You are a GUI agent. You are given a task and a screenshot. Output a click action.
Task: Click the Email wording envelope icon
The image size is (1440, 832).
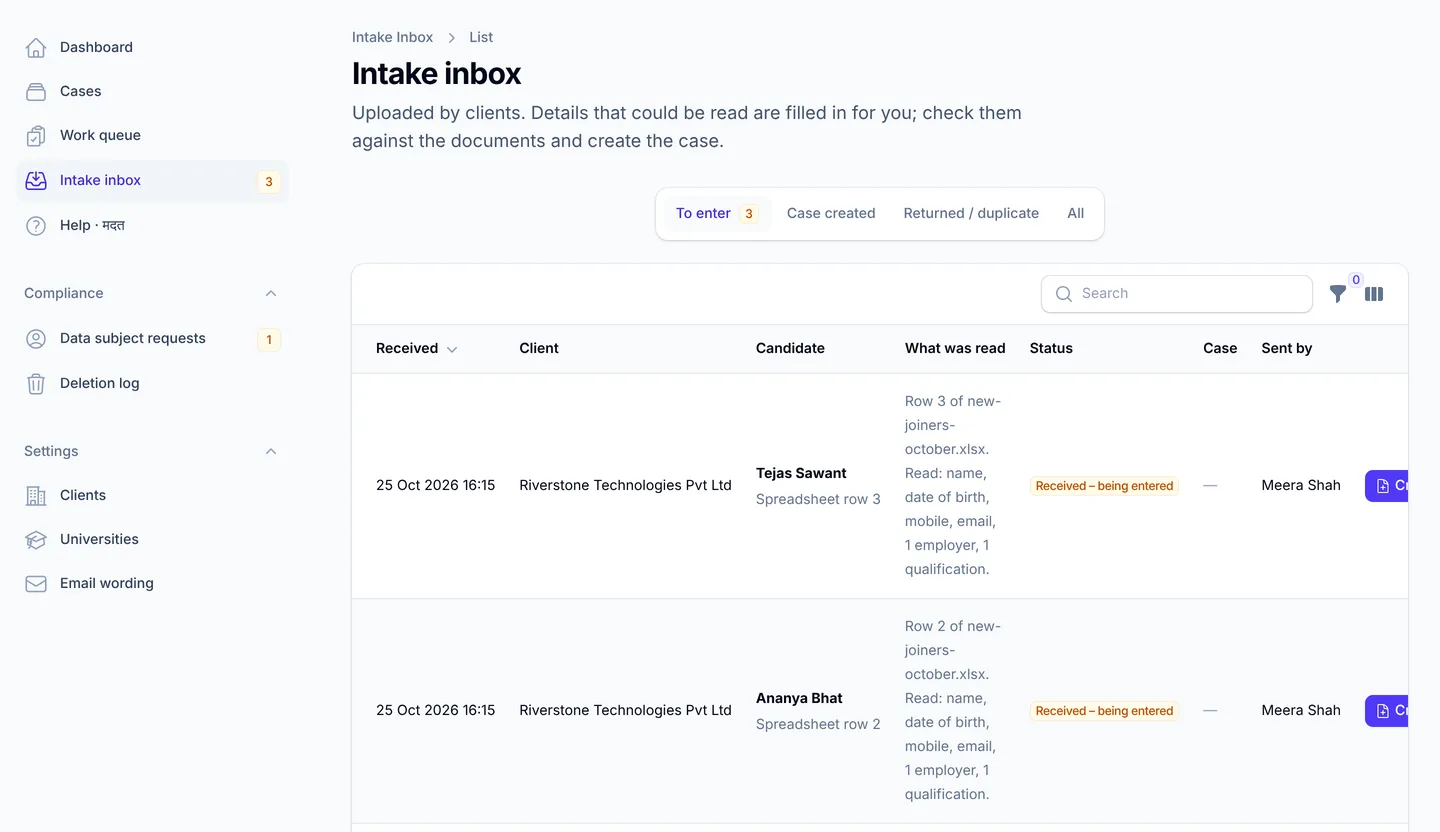(36, 583)
